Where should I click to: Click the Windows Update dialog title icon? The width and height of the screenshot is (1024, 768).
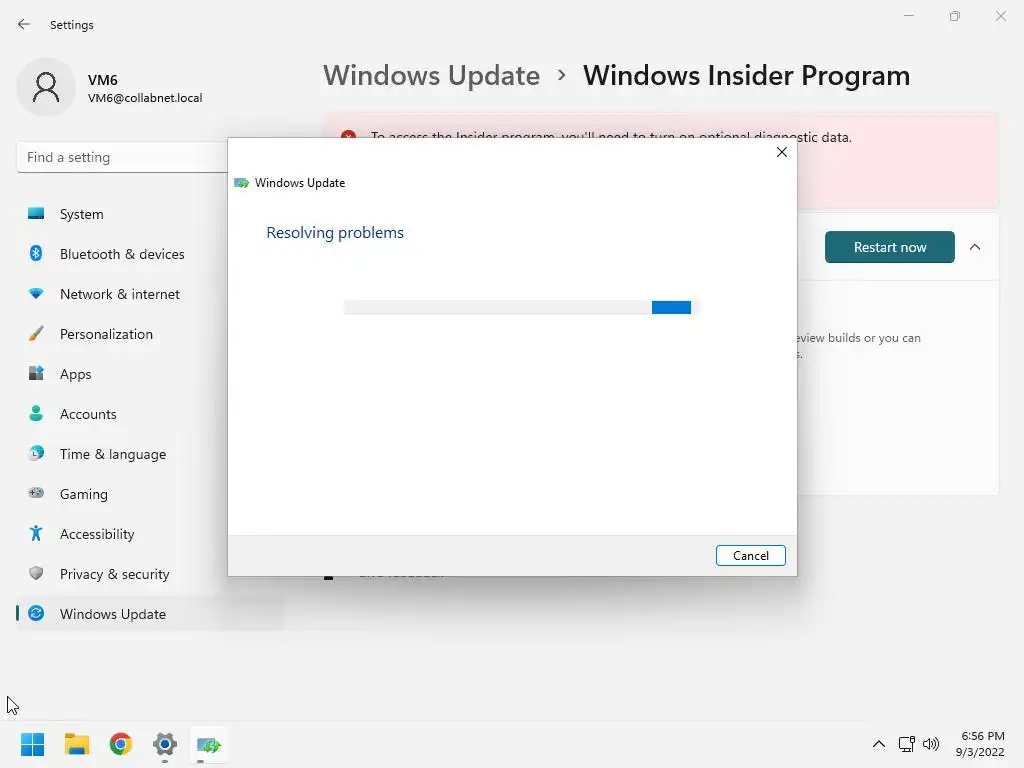[242, 183]
